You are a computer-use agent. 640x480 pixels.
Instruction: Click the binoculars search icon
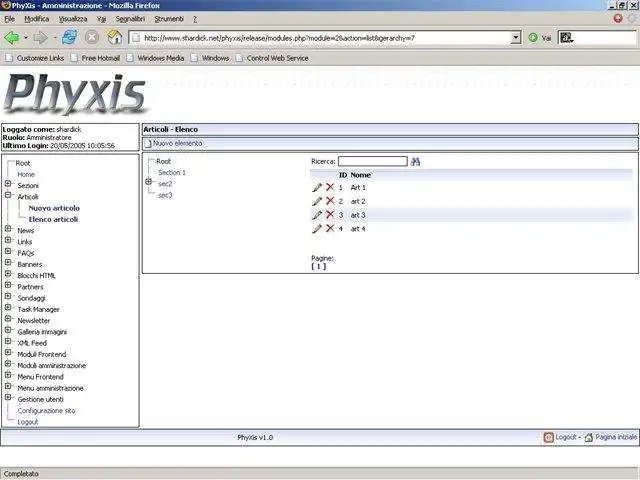coord(416,162)
